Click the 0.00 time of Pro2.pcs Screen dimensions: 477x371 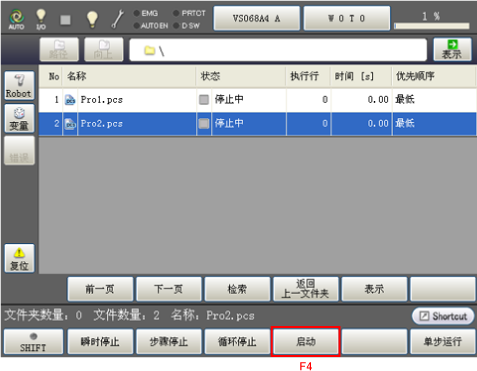pyautogui.click(x=378, y=124)
